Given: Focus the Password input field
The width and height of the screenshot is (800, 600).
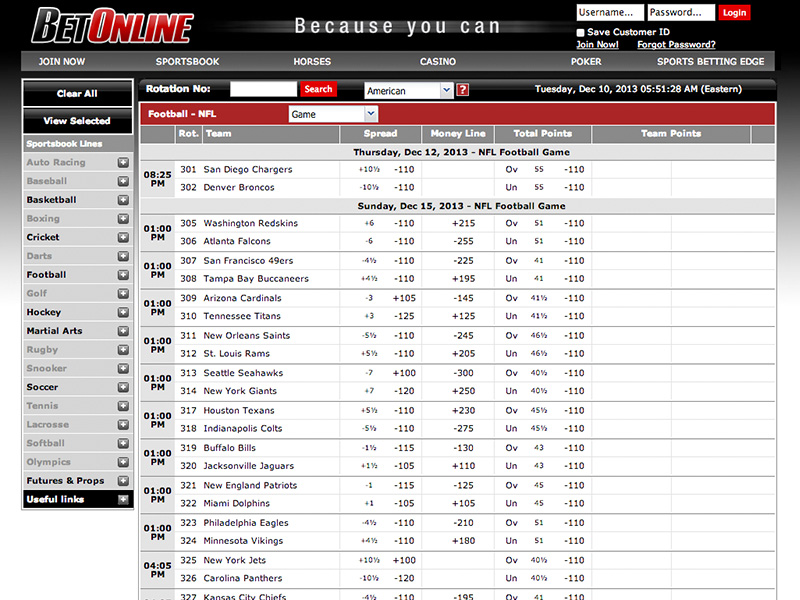Looking at the screenshot, I should point(681,13).
